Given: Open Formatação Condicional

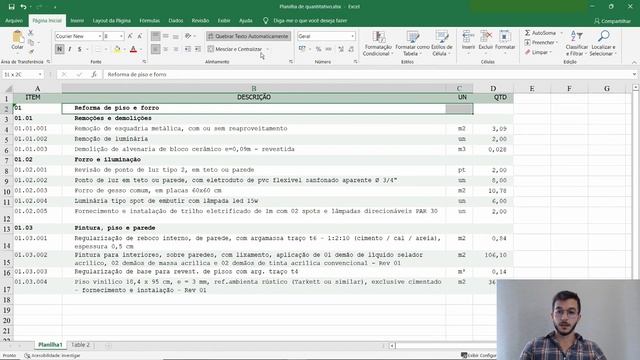Looking at the screenshot, I should 378,43.
